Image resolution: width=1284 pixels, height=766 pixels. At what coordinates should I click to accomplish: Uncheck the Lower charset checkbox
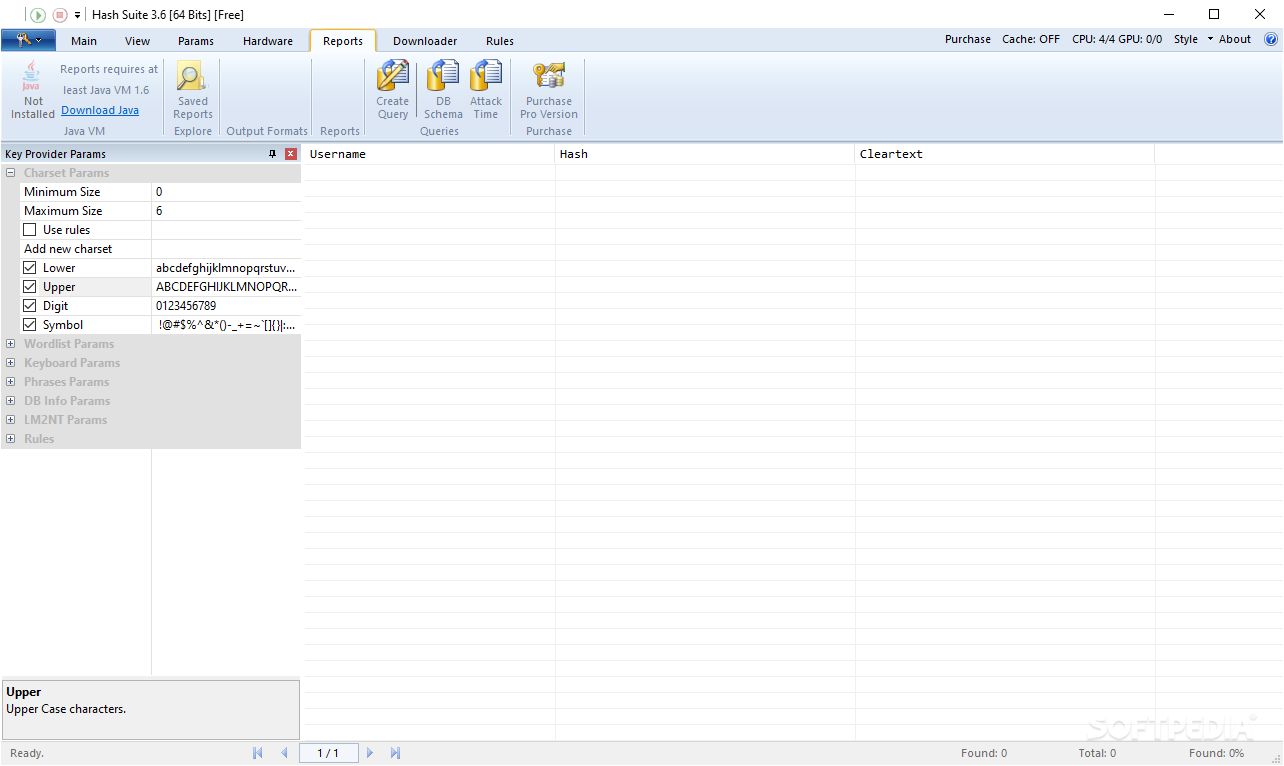(x=30, y=268)
